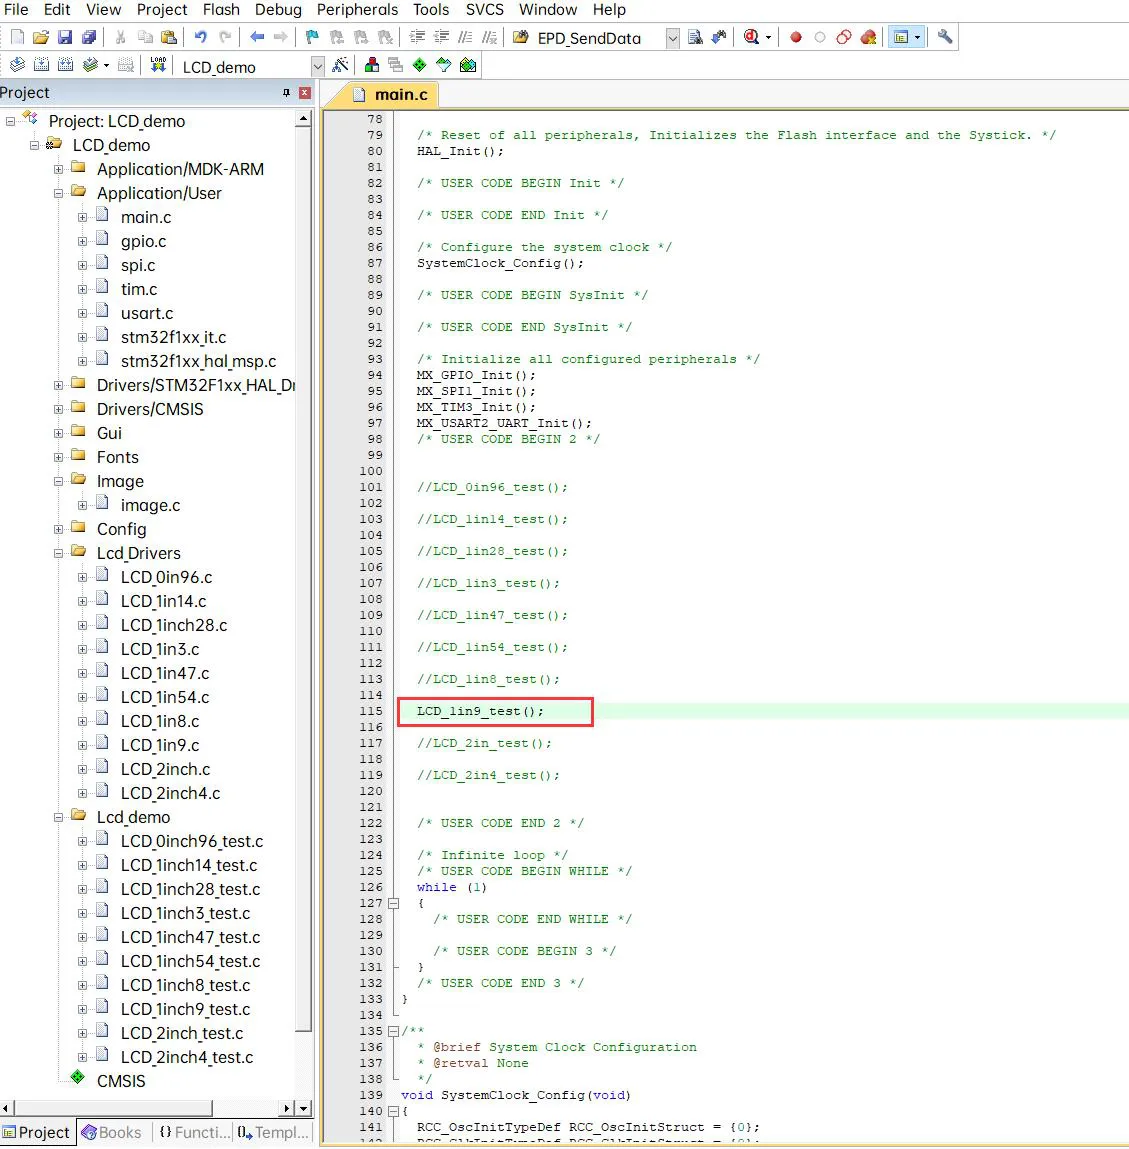Switch to the Templates panel tab
The height and width of the screenshot is (1149, 1129).
(273, 1133)
